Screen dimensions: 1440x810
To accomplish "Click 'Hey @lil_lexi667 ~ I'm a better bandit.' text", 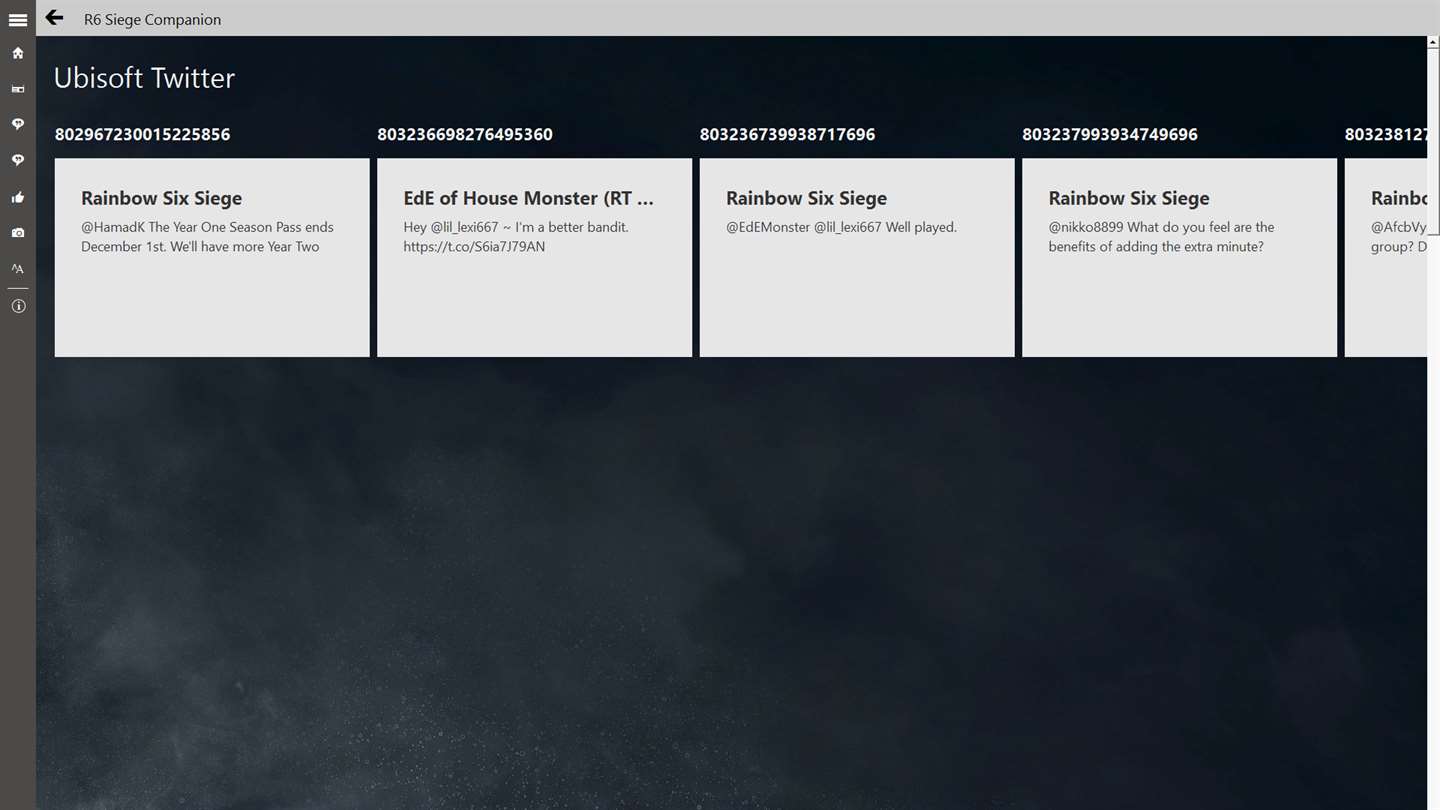I will click(x=516, y=227).
